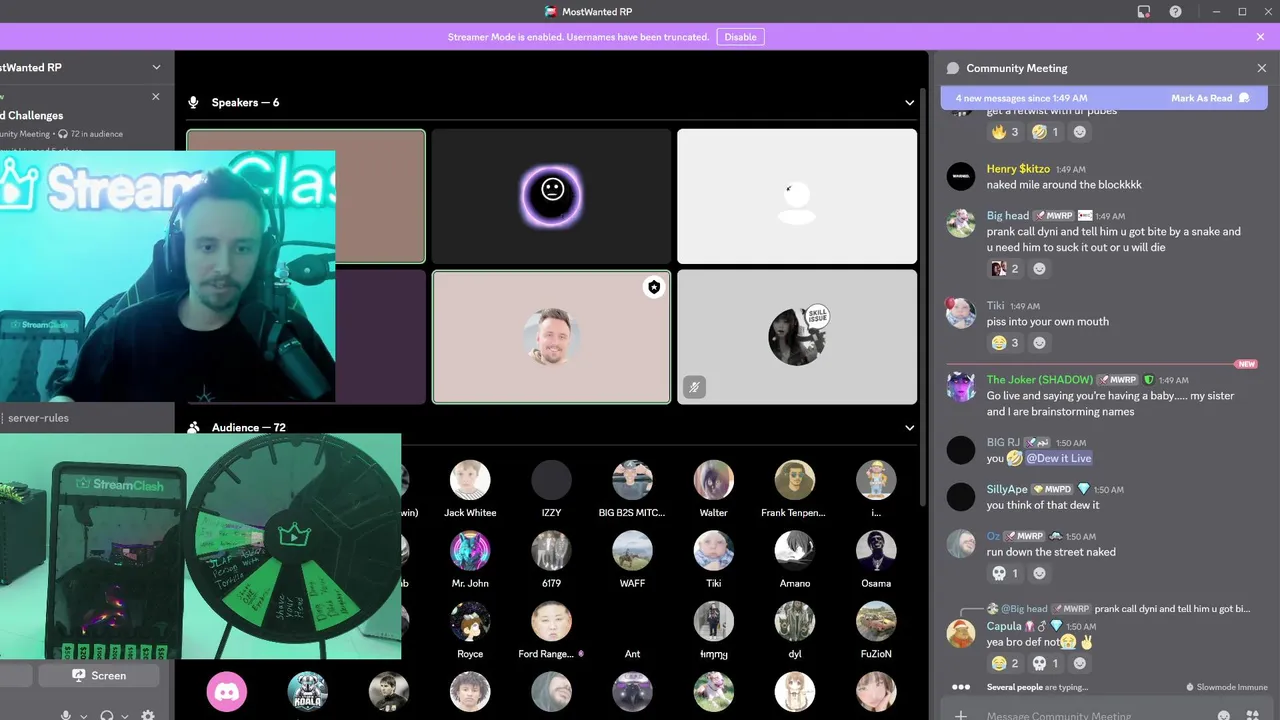Dismiss the Streamer Mode purple banner
The width and height of the screenshot is (1280, 720).
1260,37
